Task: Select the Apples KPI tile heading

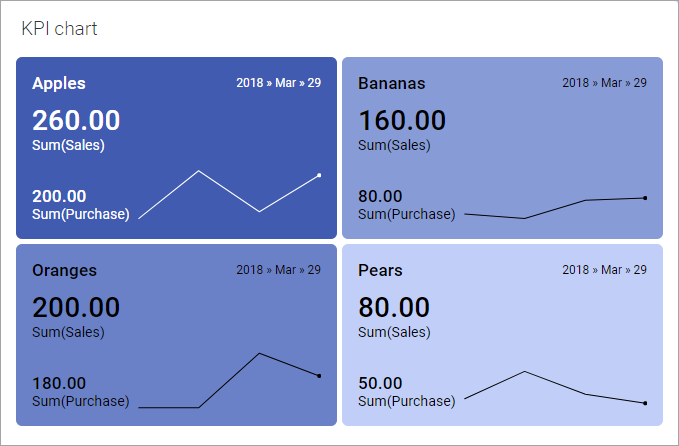Action: pyautogui.click(x=59, y=83)
